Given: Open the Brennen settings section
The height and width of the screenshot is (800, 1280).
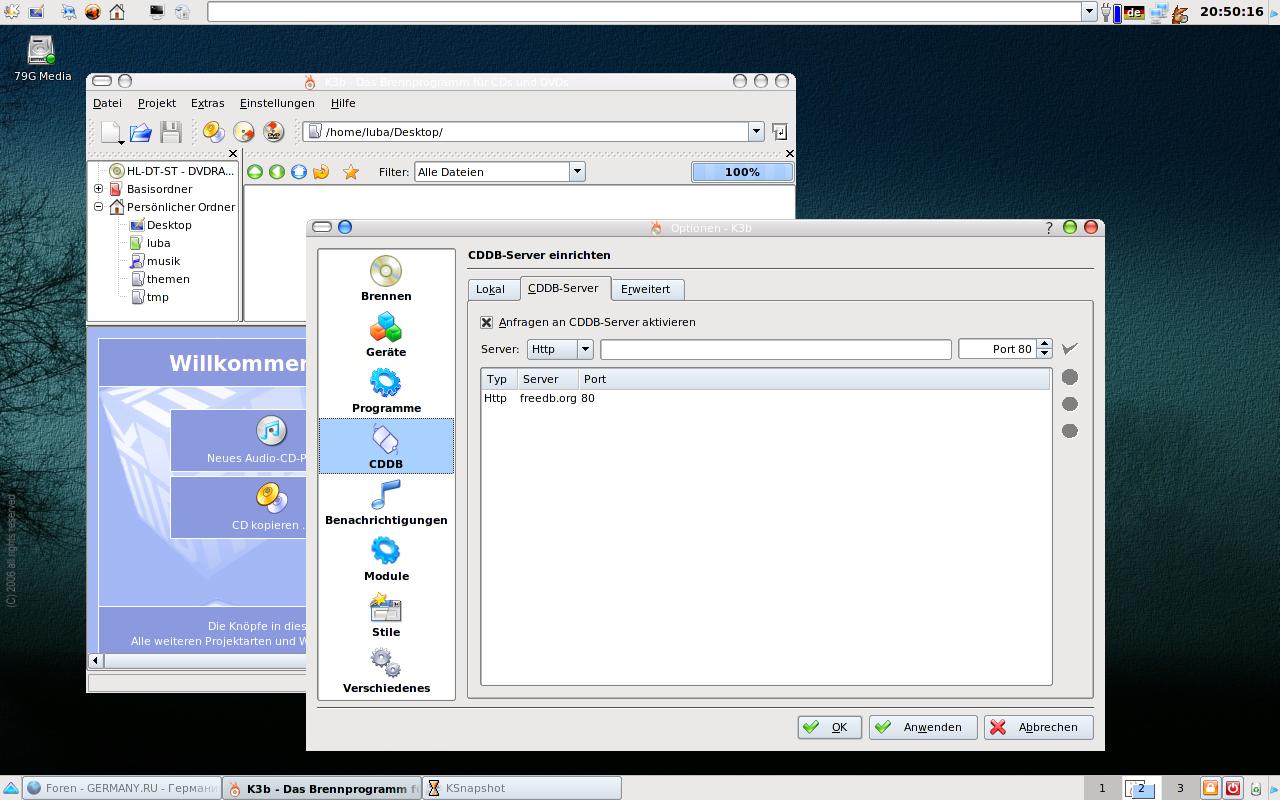Looking at the screenshot, I should click(x=386, y=279).
